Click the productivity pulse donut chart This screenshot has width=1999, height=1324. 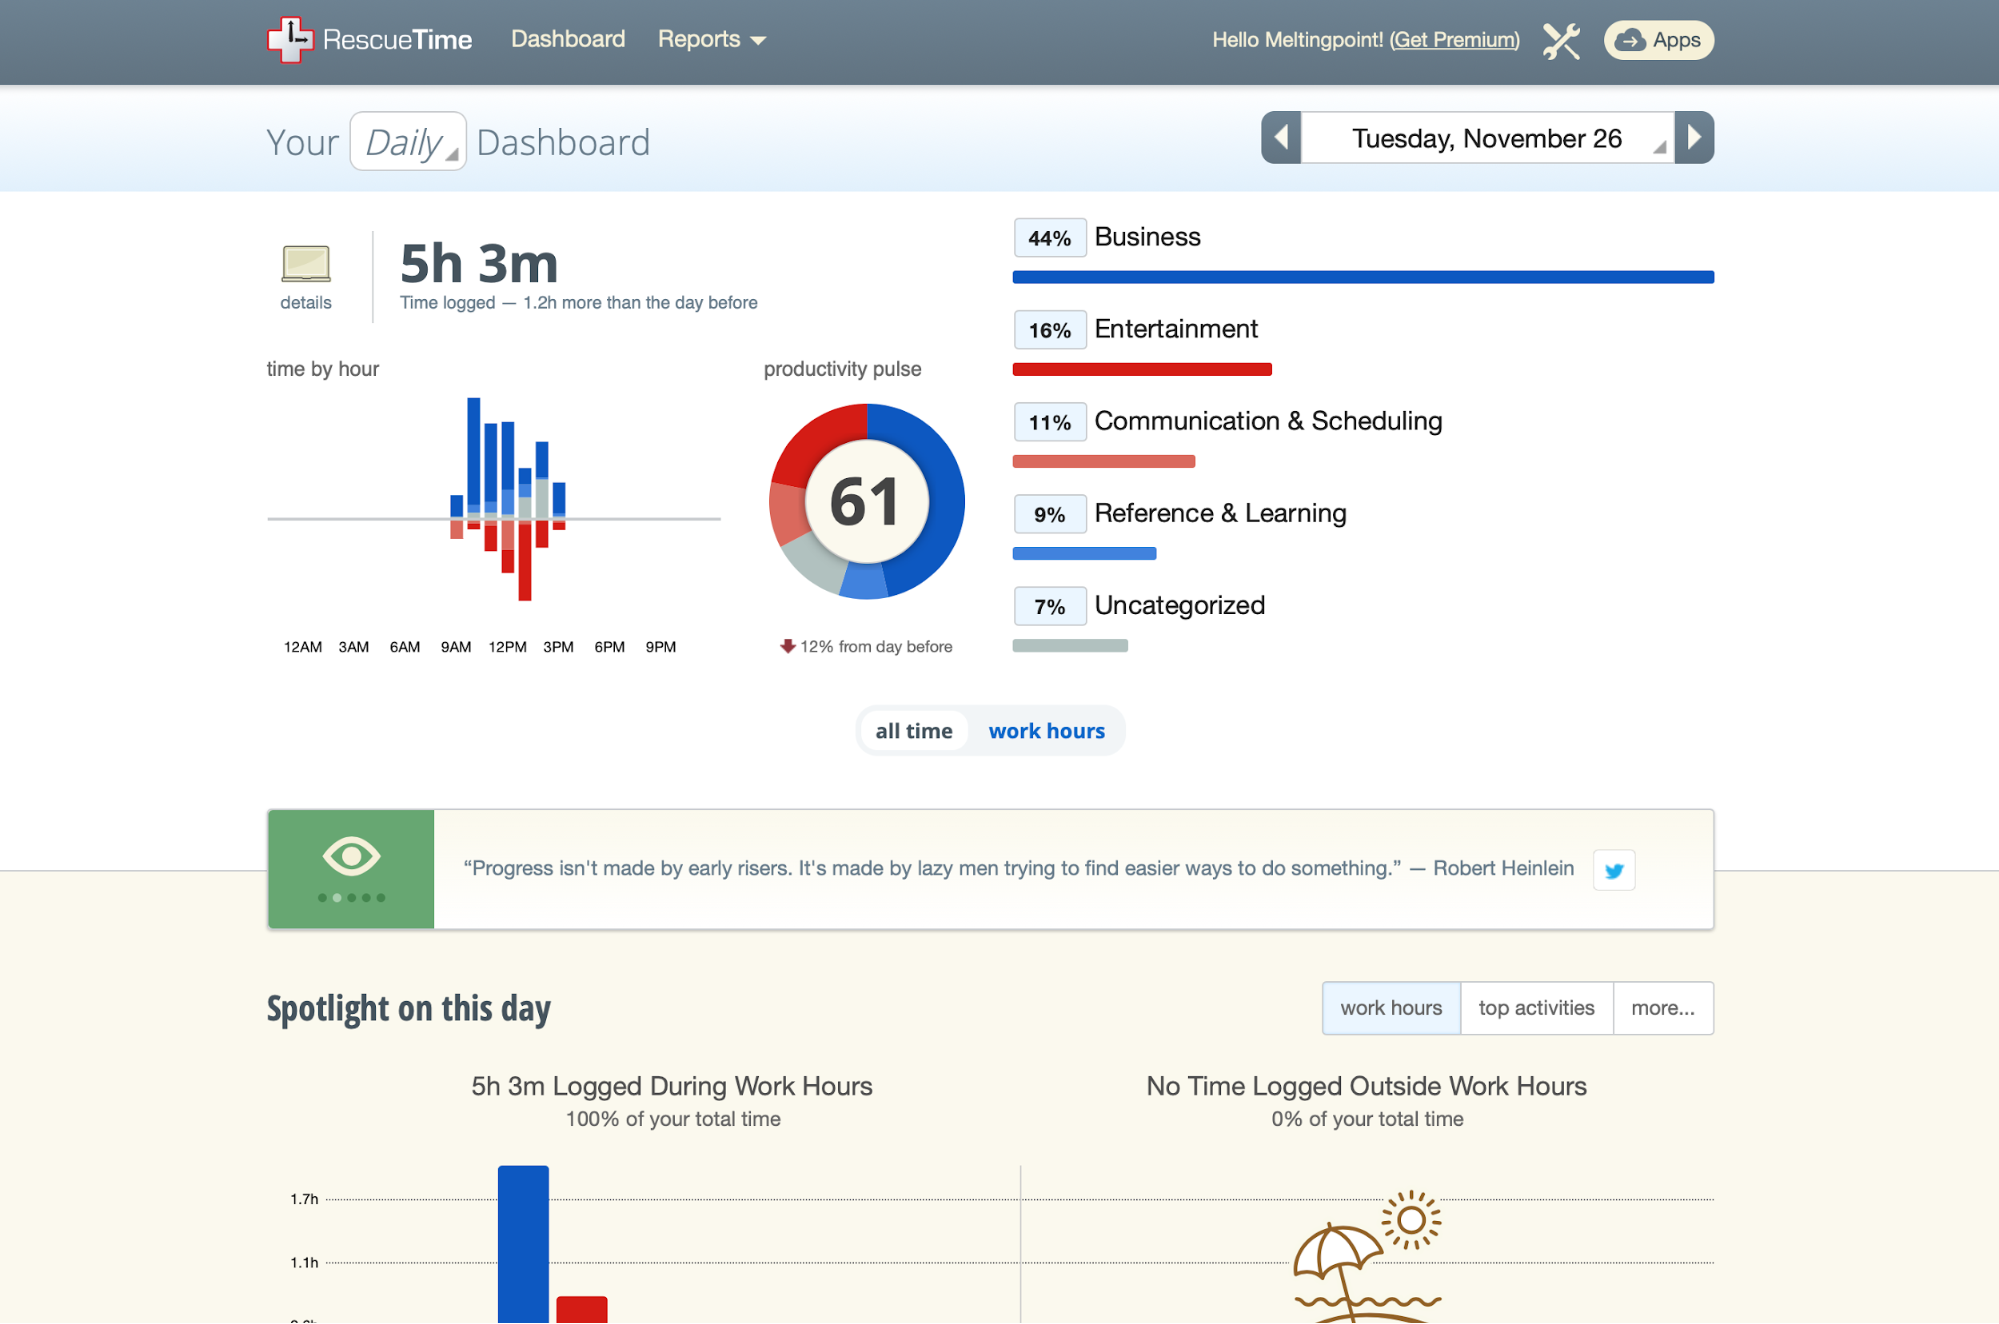866,501
